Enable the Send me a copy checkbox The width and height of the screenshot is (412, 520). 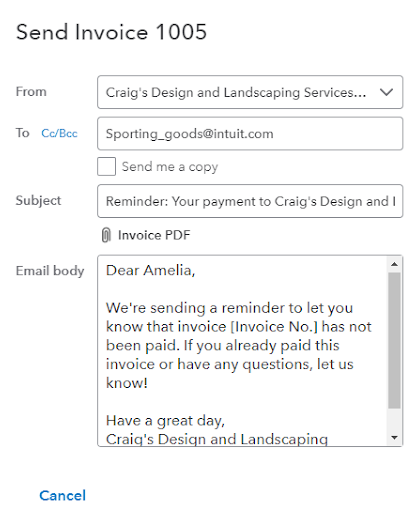point(106,166)
